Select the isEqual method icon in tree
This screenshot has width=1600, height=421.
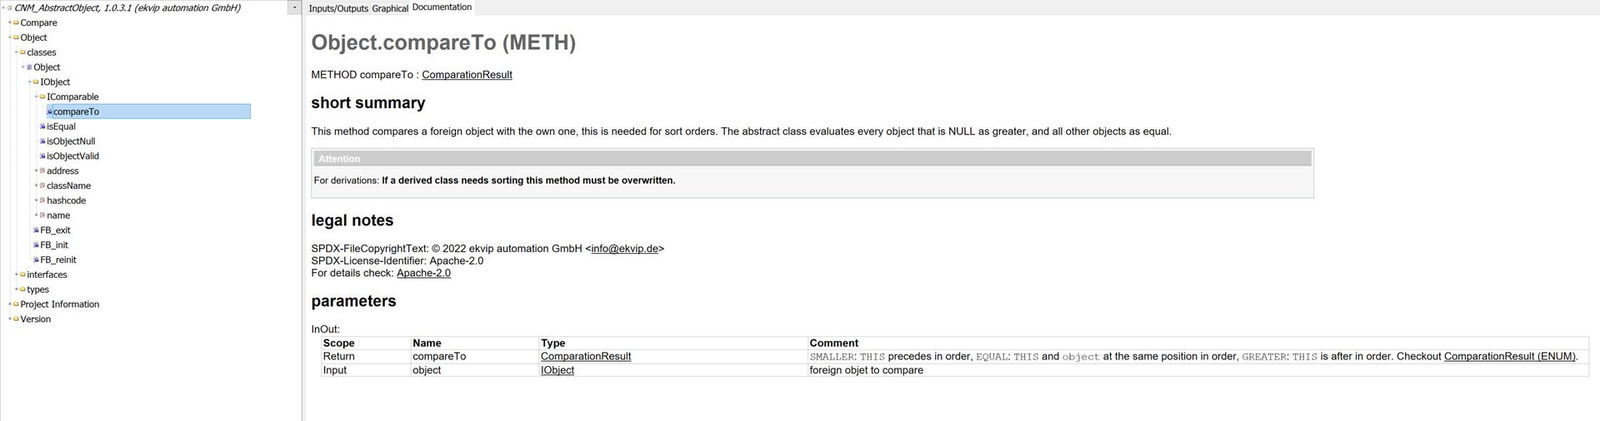click(43, 127)
